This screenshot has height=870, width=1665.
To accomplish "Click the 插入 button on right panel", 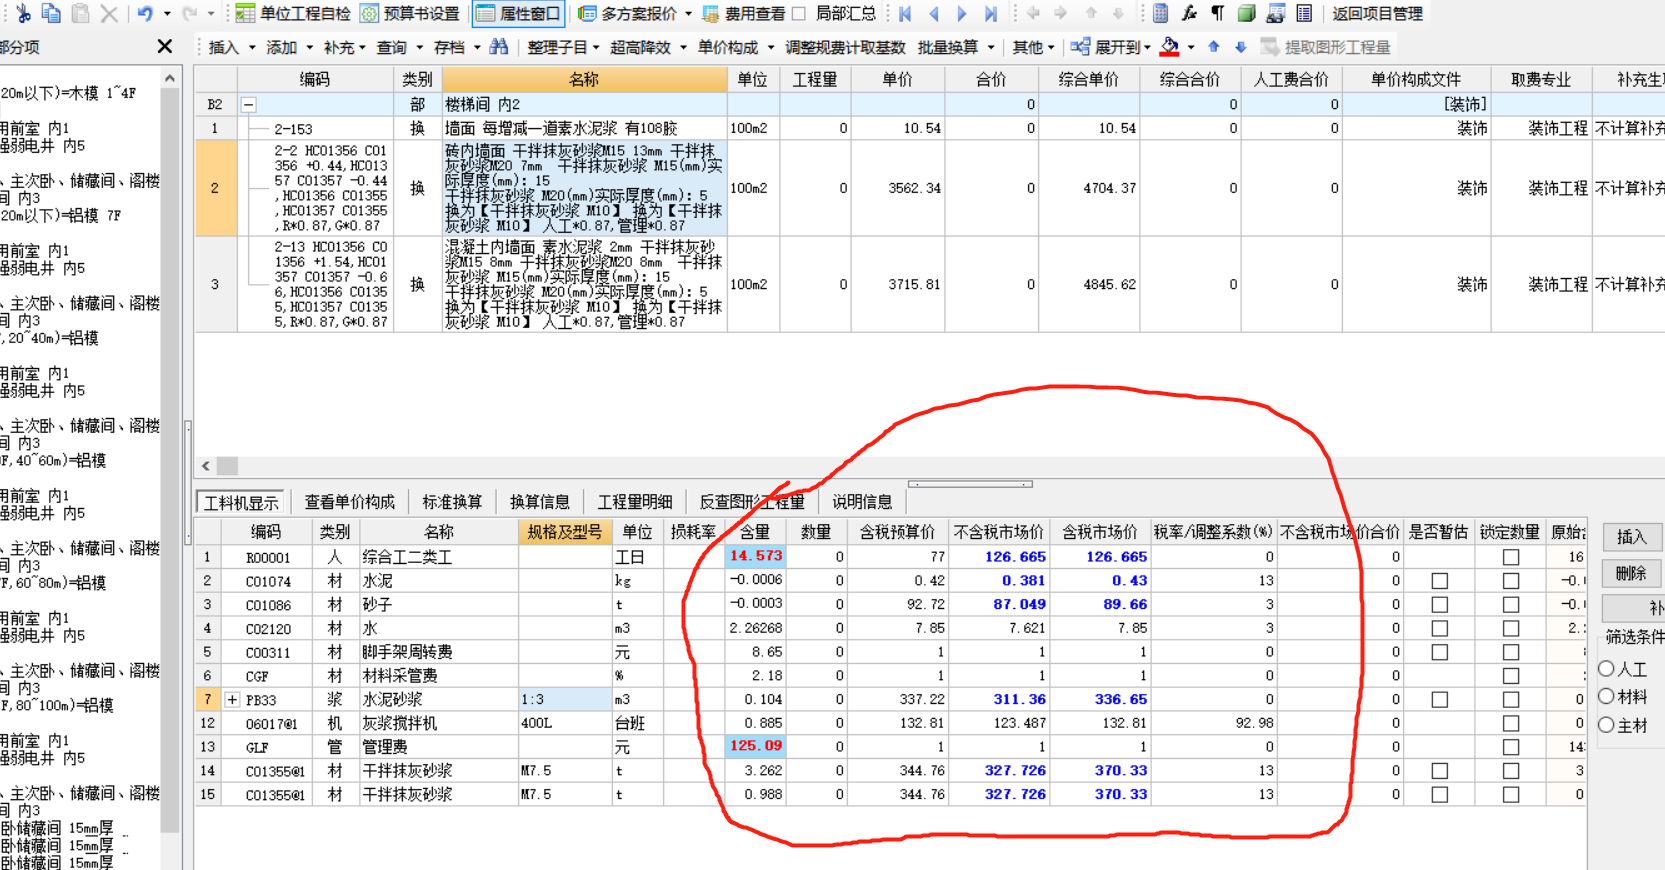I will tap(1631, 537).
